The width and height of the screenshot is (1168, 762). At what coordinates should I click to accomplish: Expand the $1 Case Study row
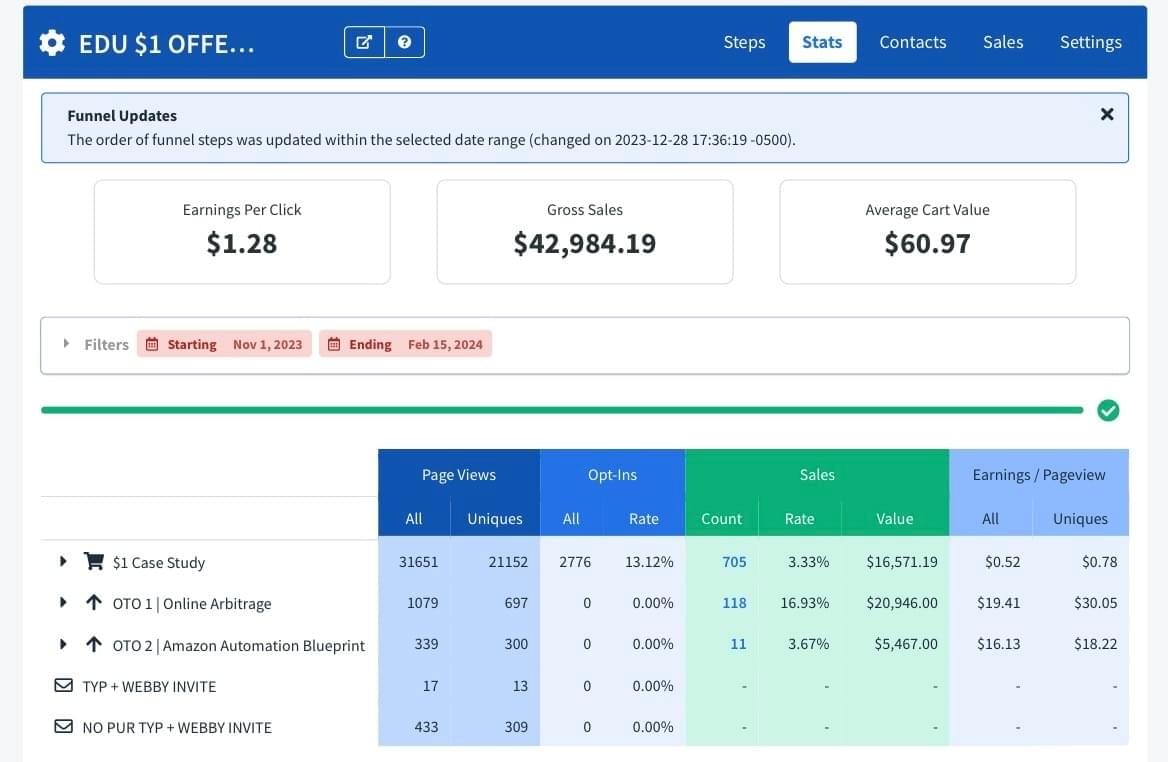63,562
